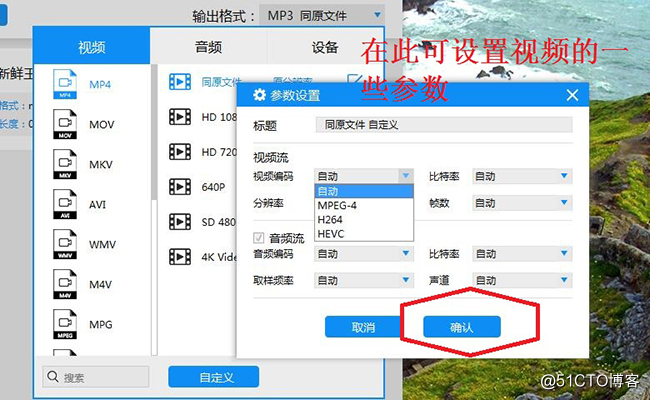
Task: Click the 搜索 search field
Action: [x=96, y=377]
